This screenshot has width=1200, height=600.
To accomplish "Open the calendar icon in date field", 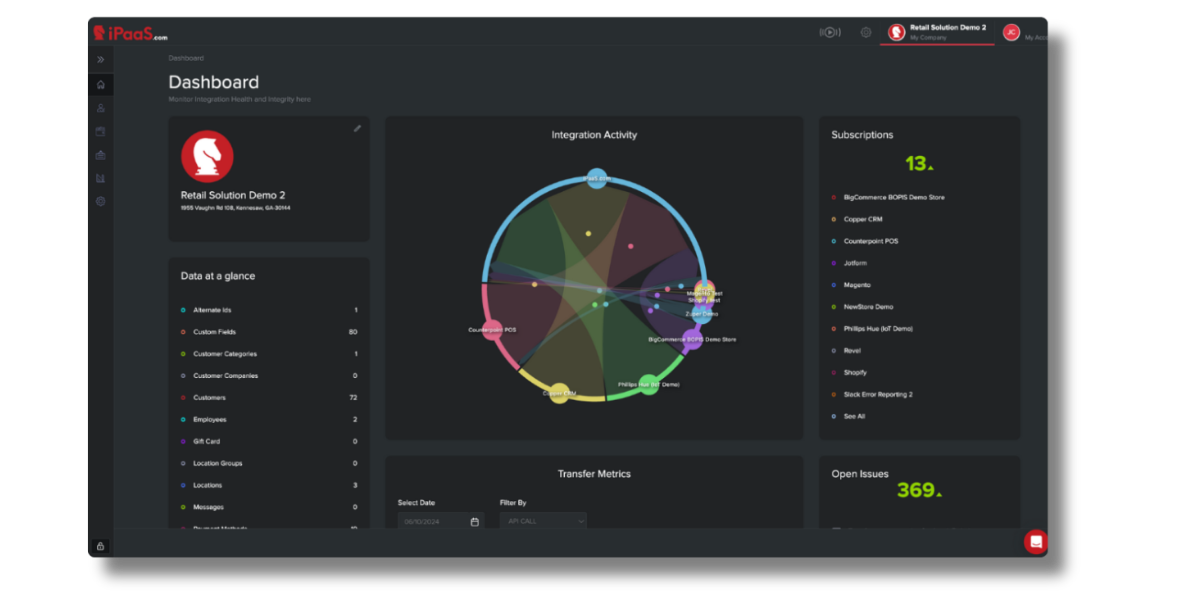I will tap(474, 521).
